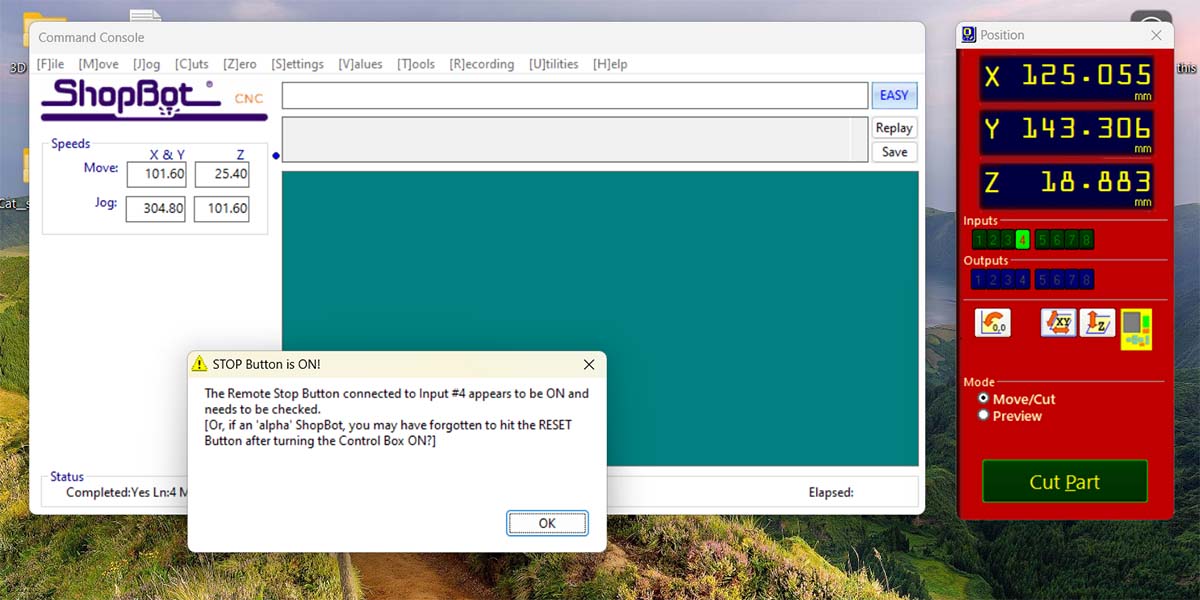
Task: Click the Speeds group label
Action: point(71,144)
